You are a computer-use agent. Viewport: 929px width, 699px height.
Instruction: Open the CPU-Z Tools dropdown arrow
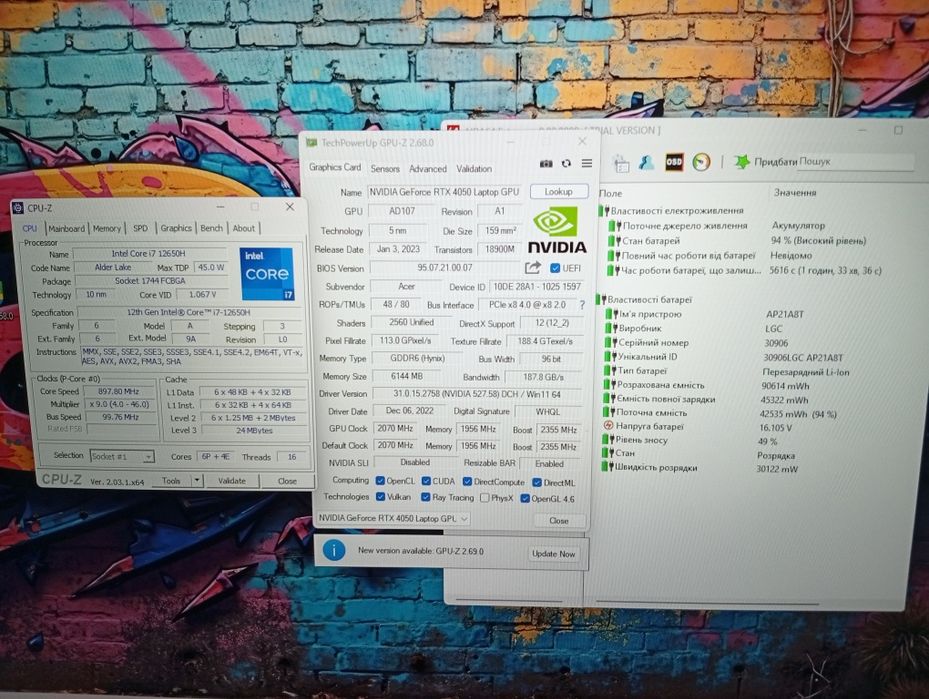pos(197,480)
